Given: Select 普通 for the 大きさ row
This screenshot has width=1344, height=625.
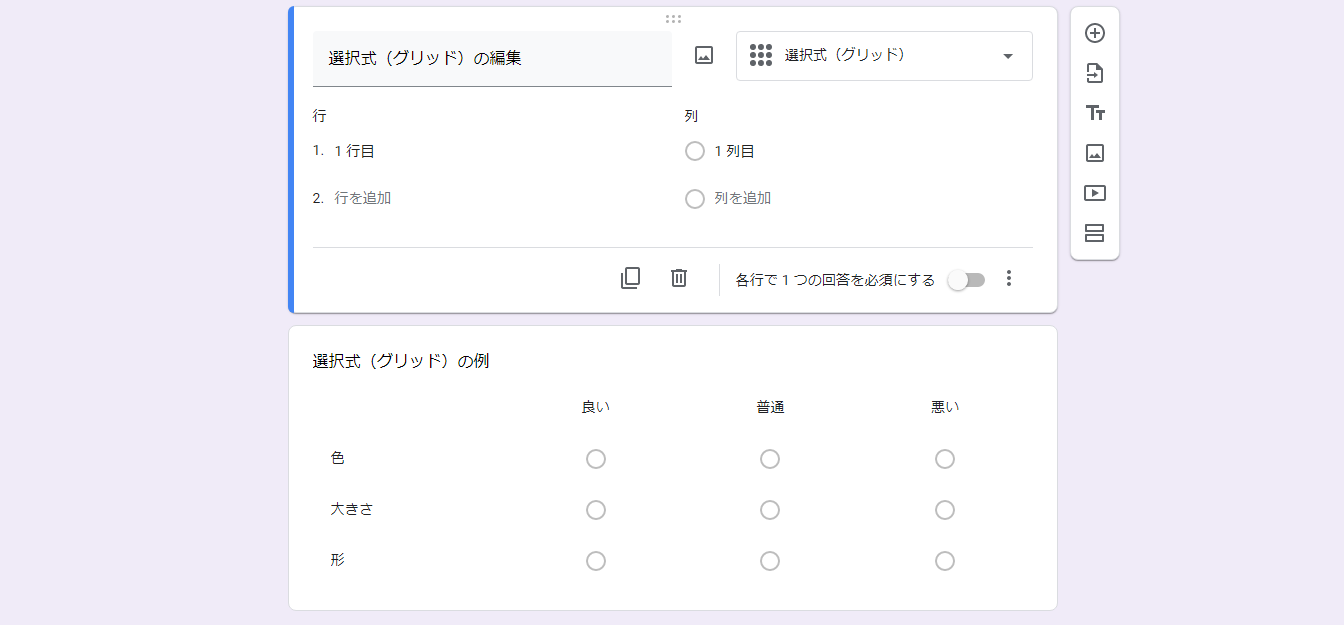Looking at the screenshot, I should [x=770, y=510].
